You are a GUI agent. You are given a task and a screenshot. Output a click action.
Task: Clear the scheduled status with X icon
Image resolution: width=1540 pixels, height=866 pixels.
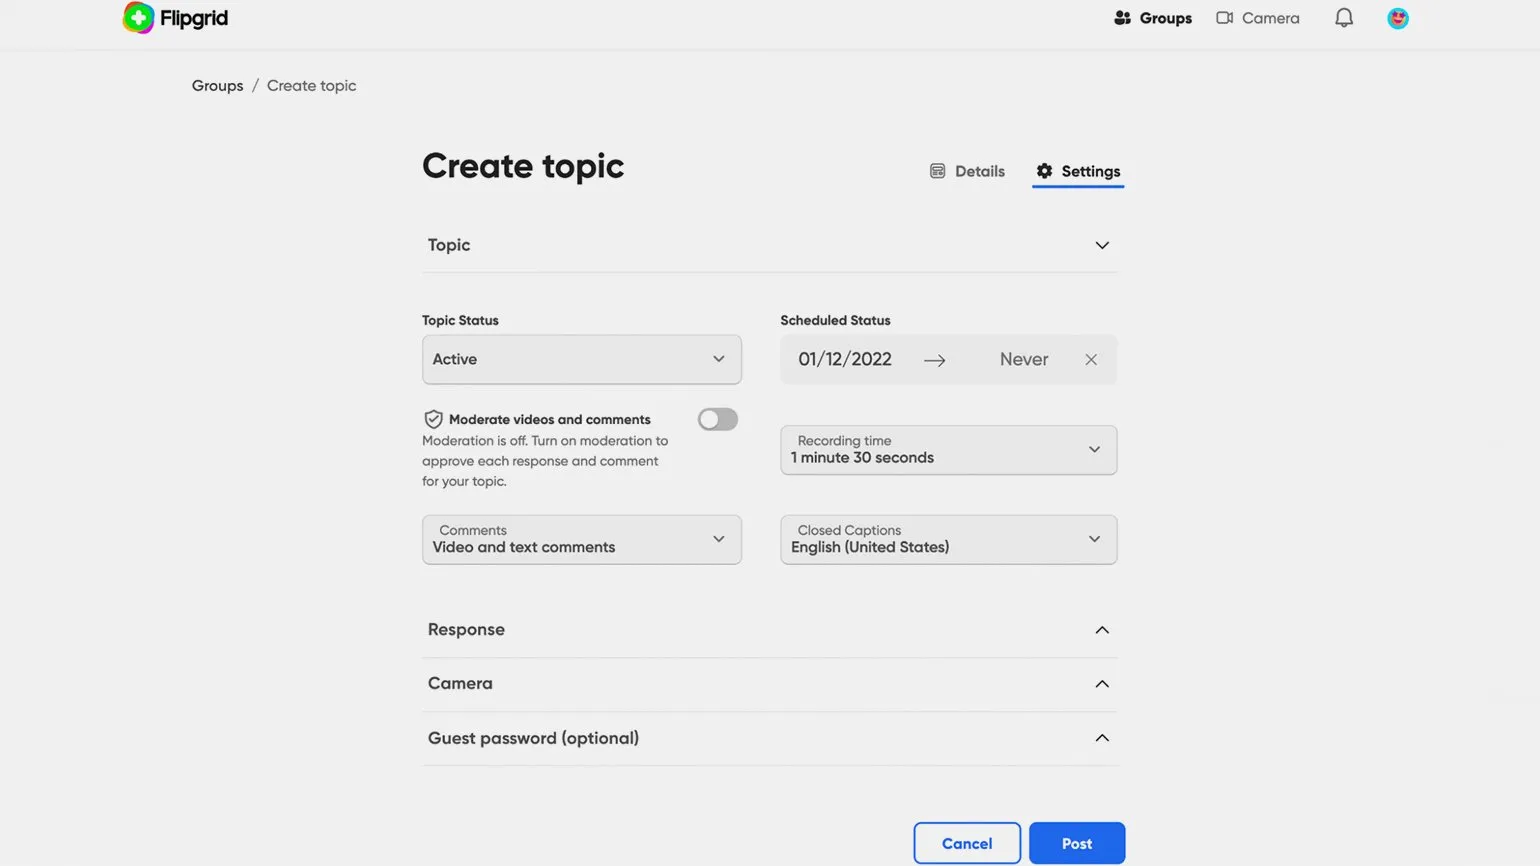pyautogui.click(x=1090, y=360)
